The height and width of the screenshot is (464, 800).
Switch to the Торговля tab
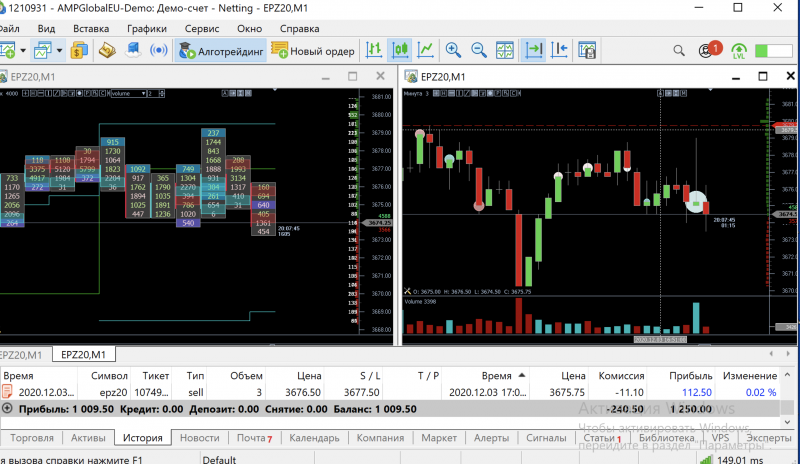click(32, 438)
